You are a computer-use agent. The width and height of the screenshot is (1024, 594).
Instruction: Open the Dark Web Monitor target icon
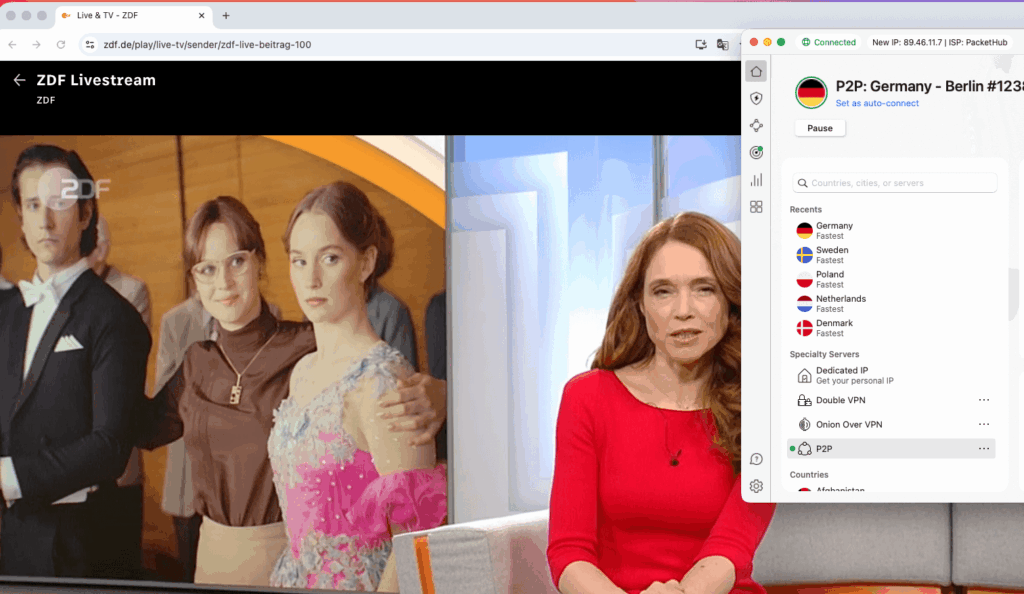tap(756, 153)
